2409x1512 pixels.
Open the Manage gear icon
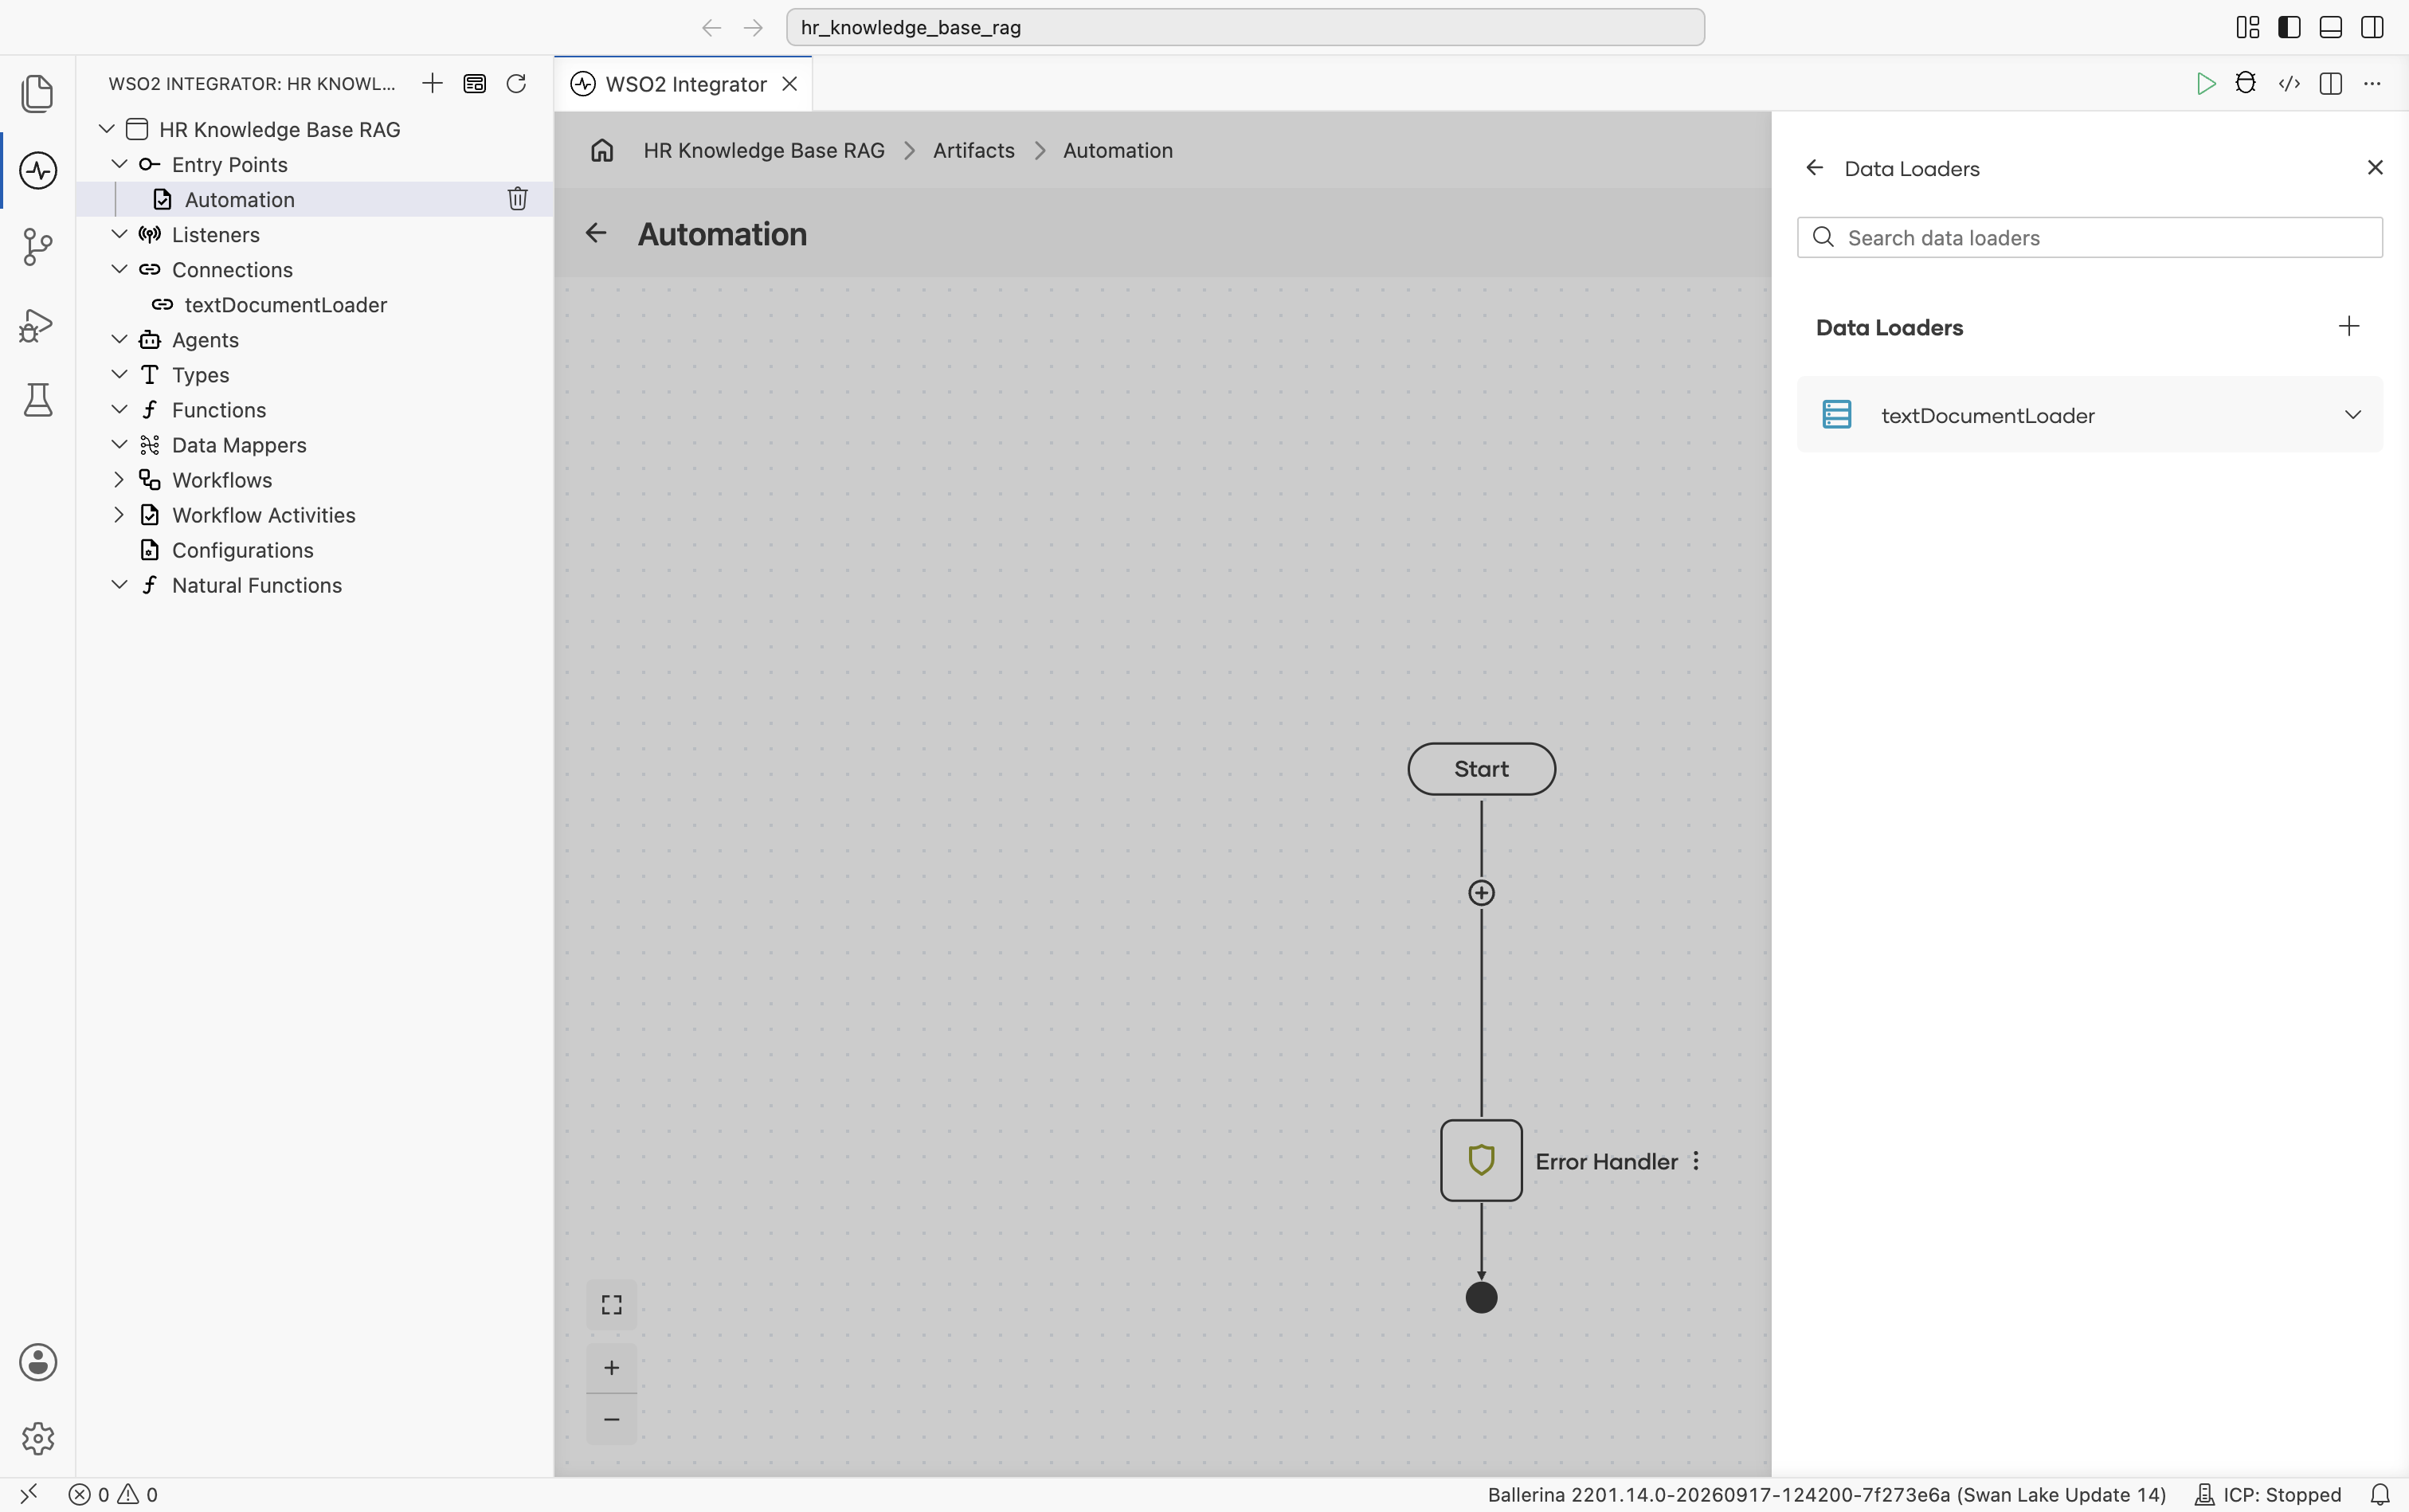[x=38, y=1438]
